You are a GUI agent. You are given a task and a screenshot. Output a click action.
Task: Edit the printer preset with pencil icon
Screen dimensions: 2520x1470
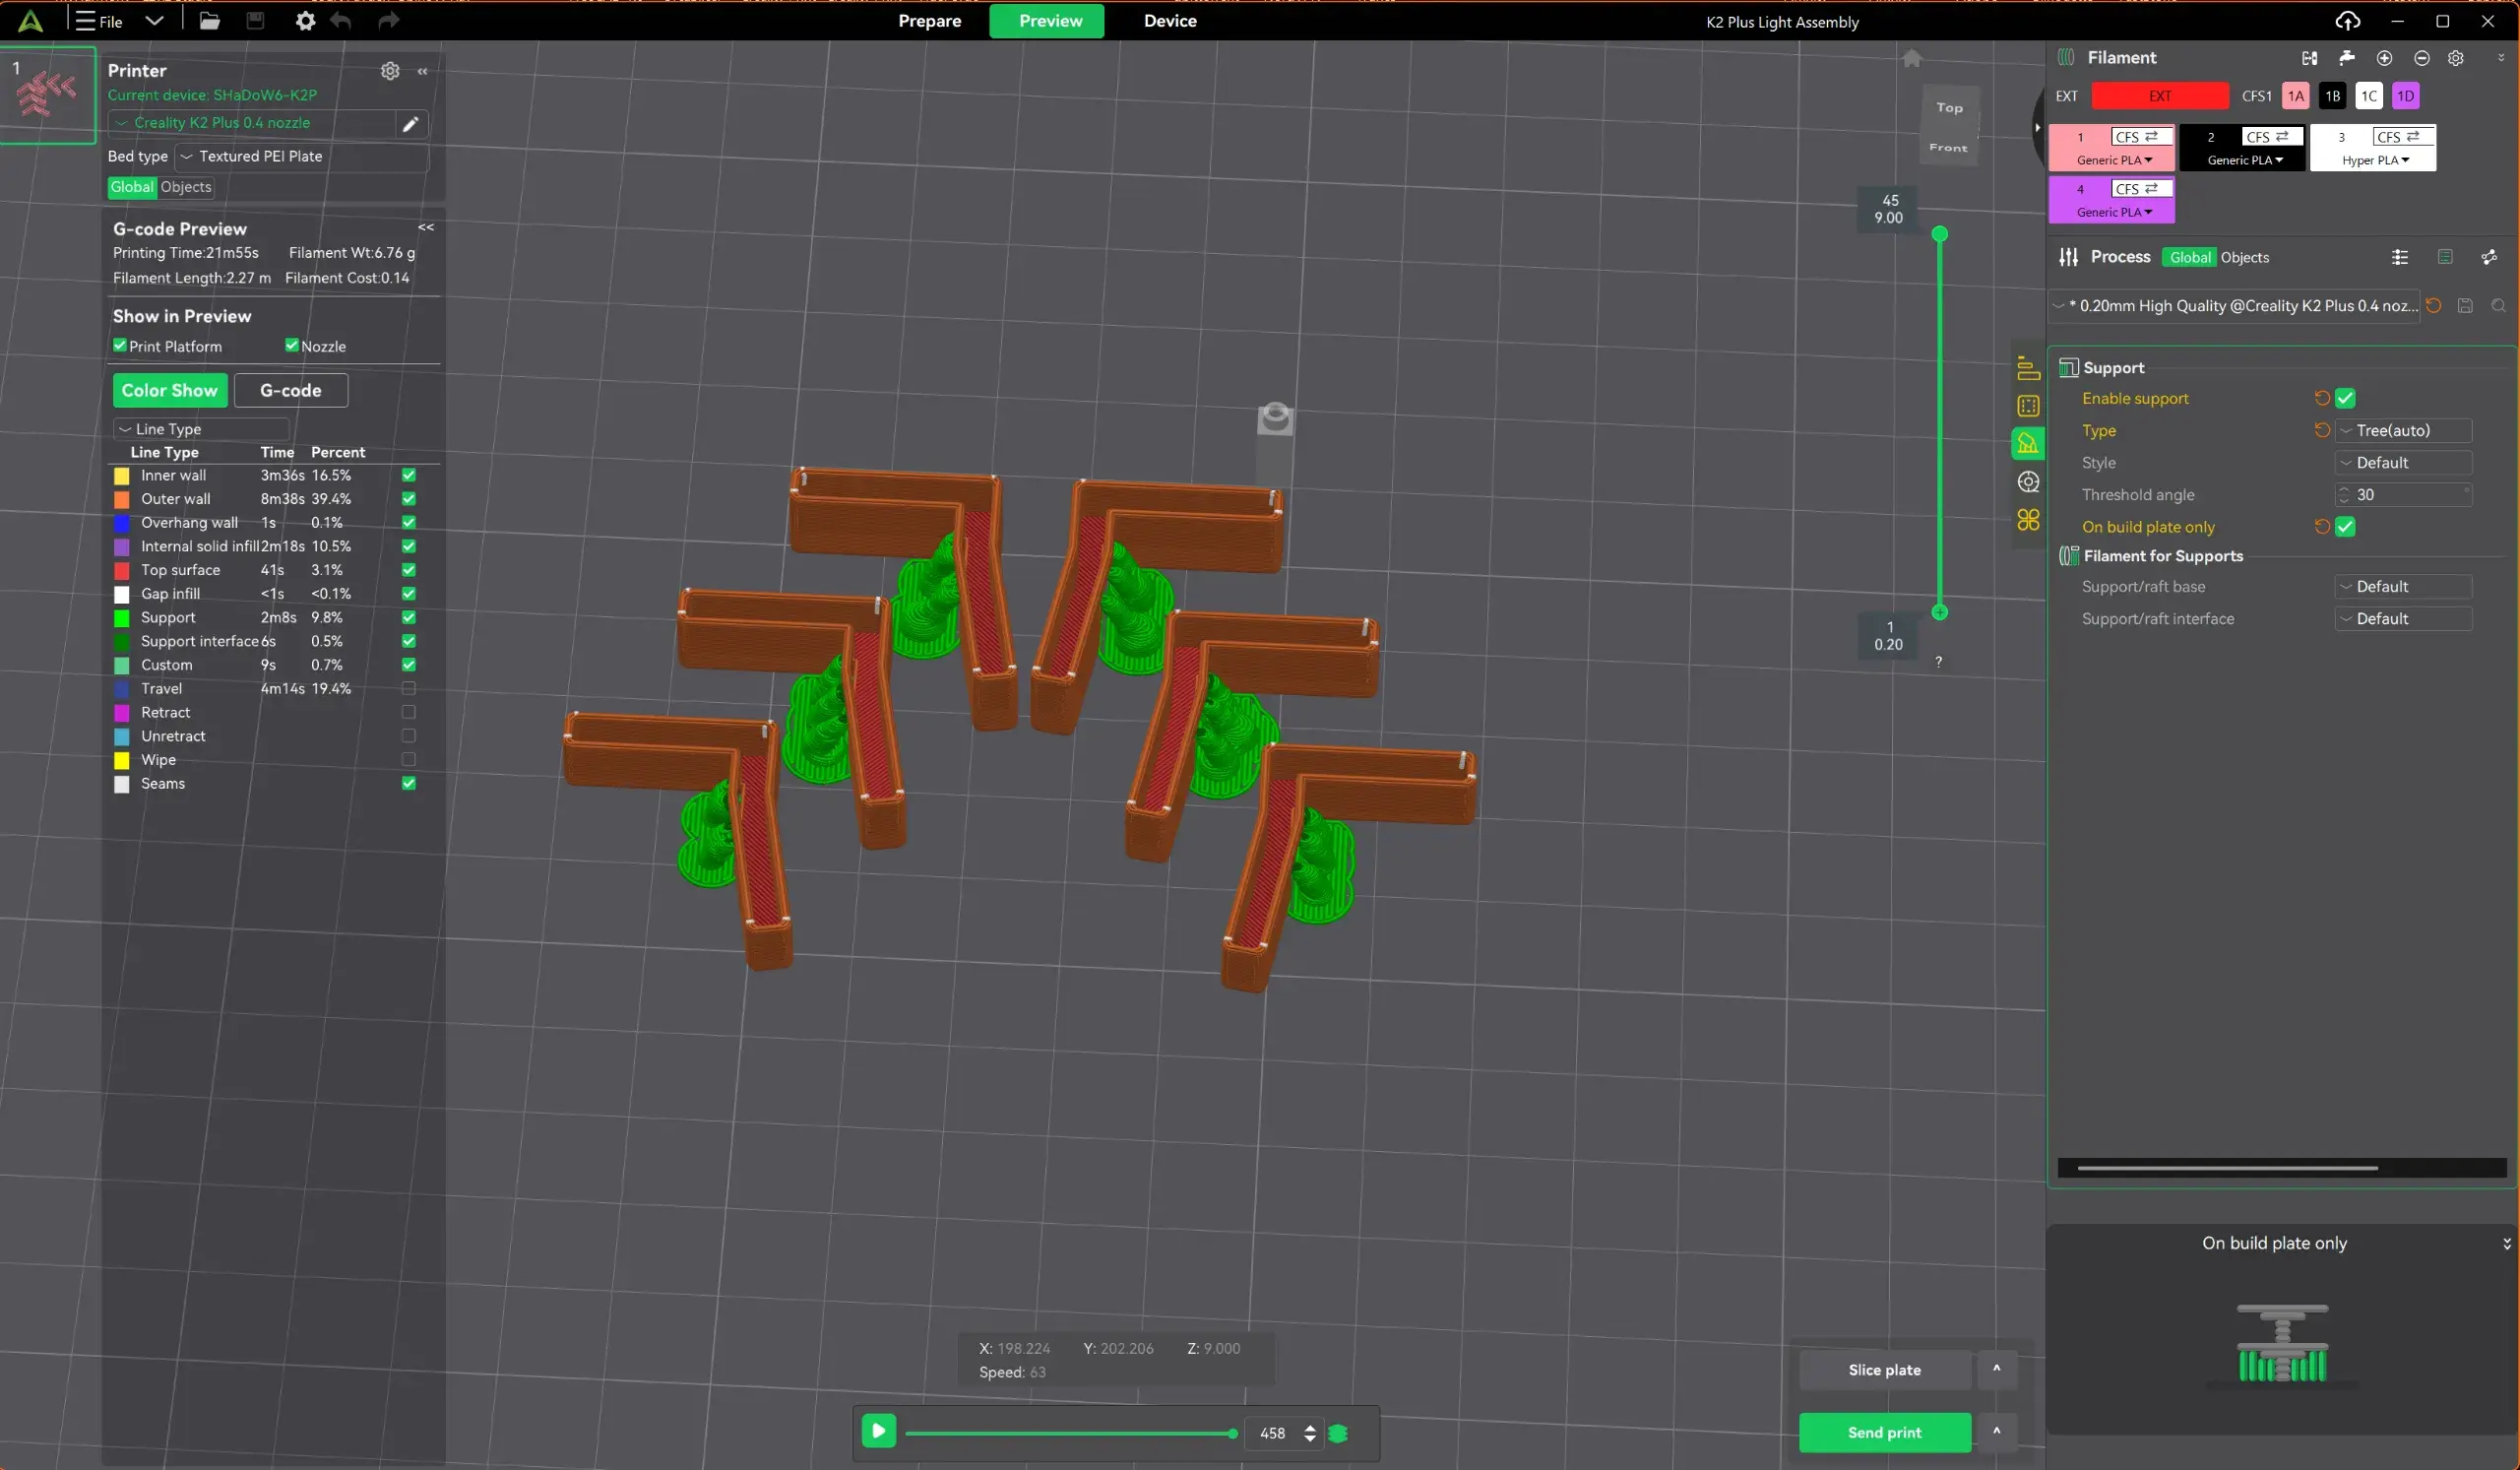[x=410, y=124]
